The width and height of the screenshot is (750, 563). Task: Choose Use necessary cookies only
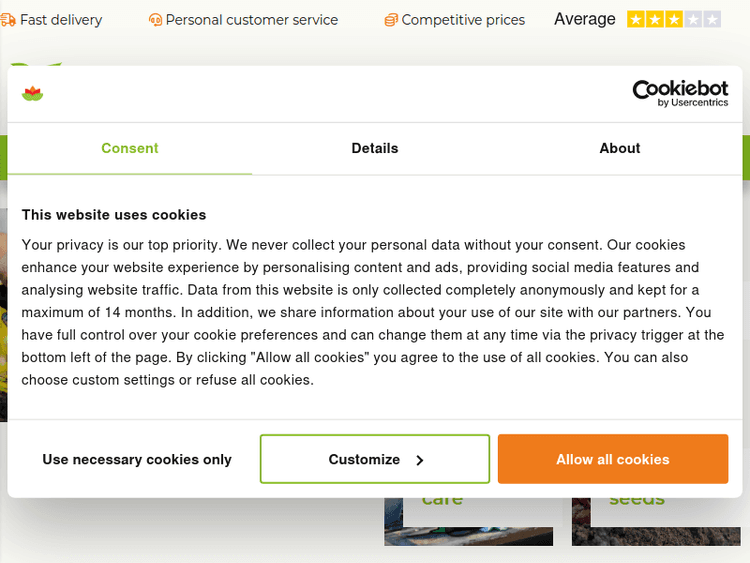137,460
